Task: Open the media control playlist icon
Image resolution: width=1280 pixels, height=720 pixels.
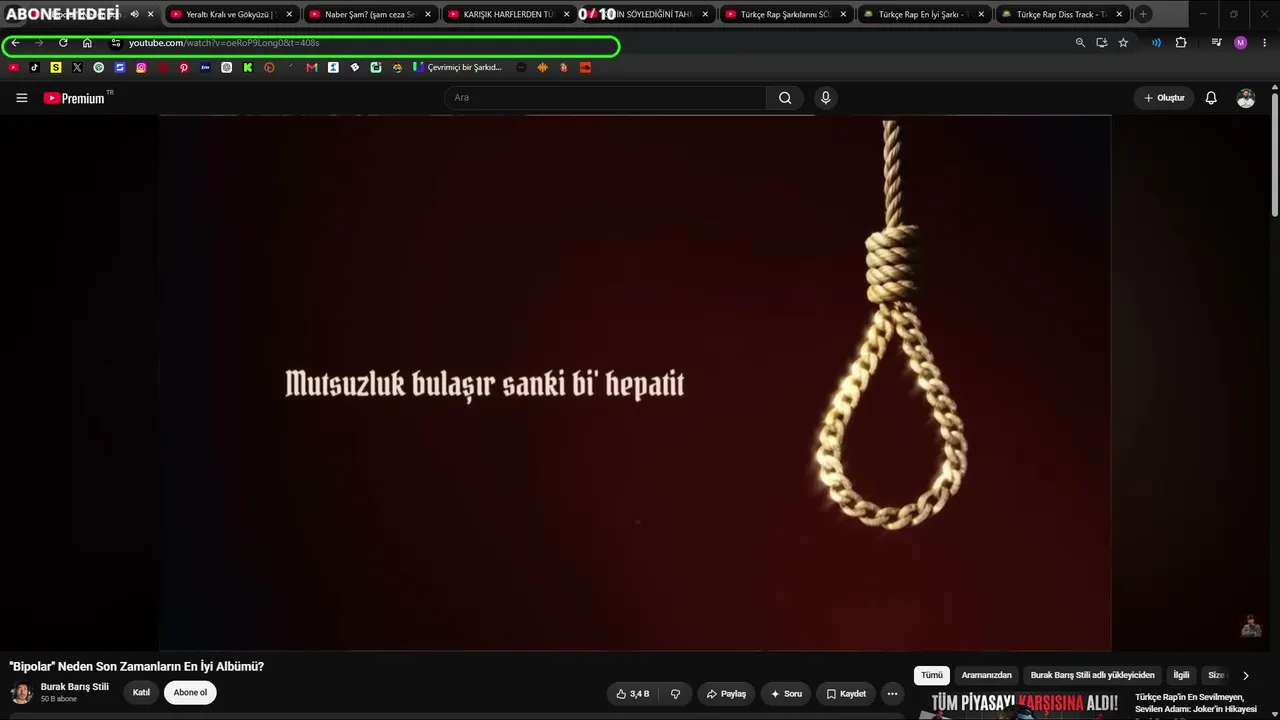Action: tap(1216, 43)
